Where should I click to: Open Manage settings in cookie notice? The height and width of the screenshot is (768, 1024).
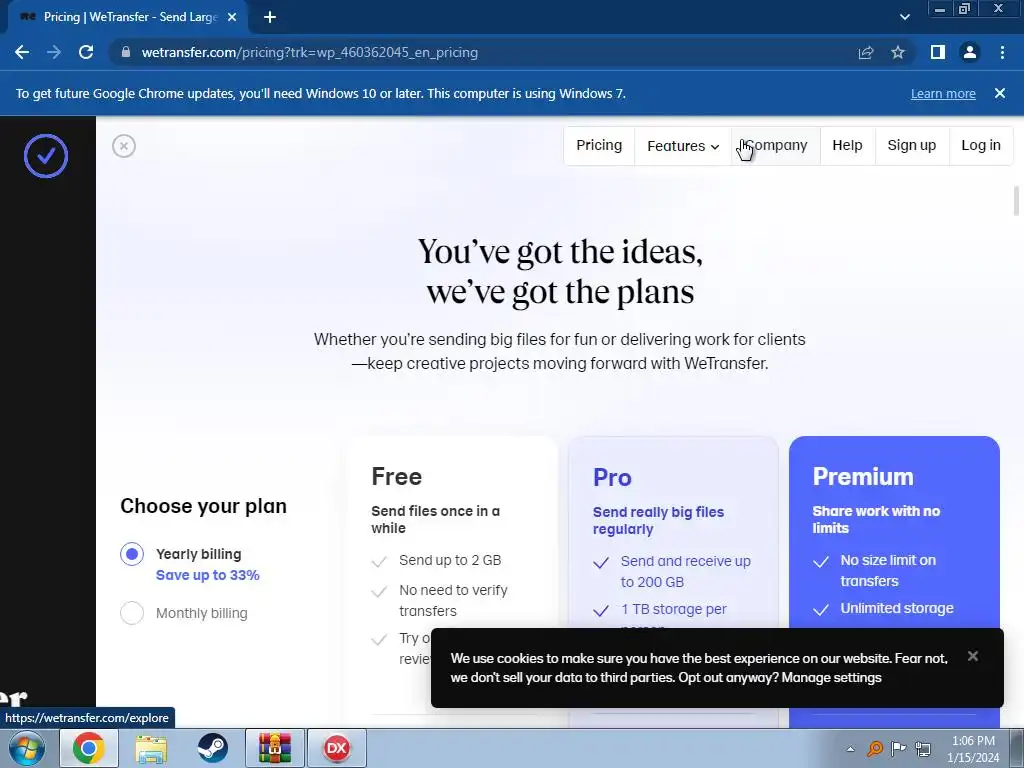(x=831, y=677)
